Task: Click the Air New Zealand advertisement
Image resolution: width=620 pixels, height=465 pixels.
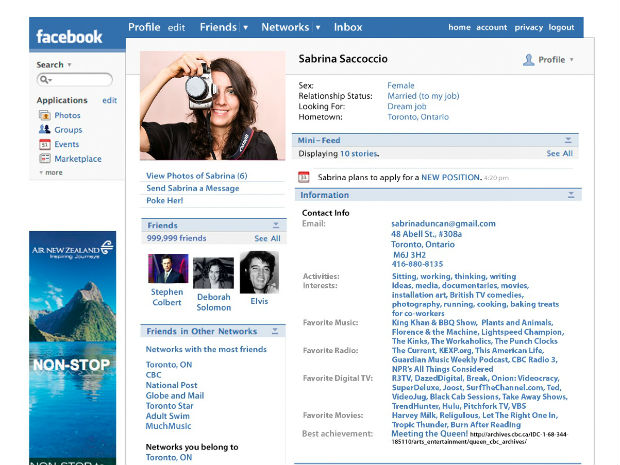Action: pos(72,348)
